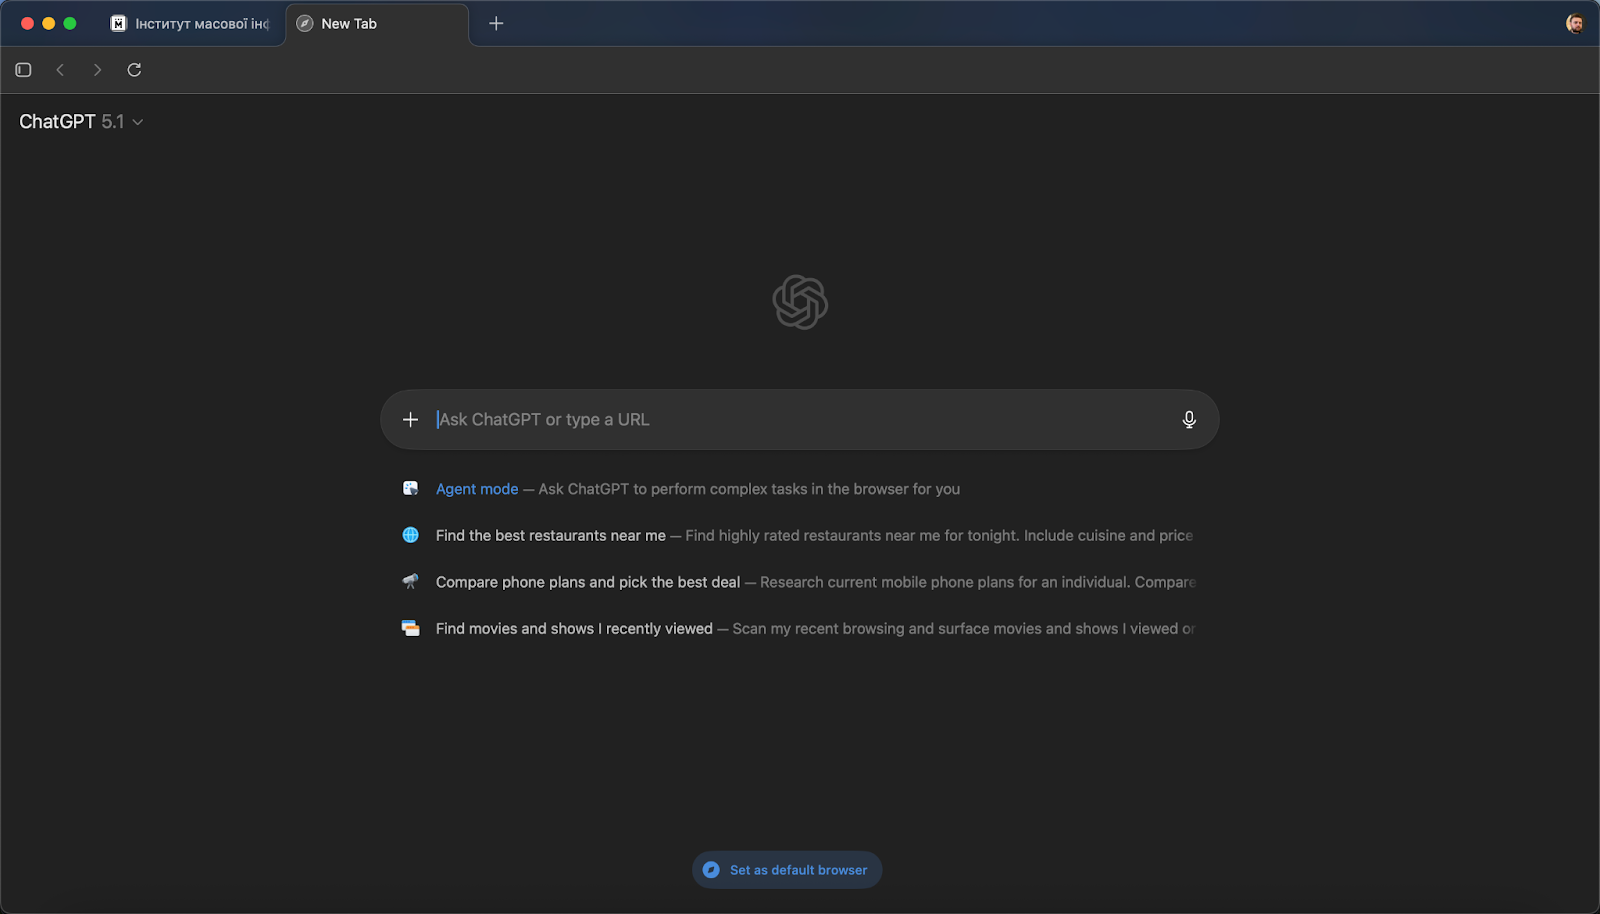The height and width of the screenshot is (914, 1600).
Task: Open a new tab with plus icon
Action: click(x=496, y=24)
